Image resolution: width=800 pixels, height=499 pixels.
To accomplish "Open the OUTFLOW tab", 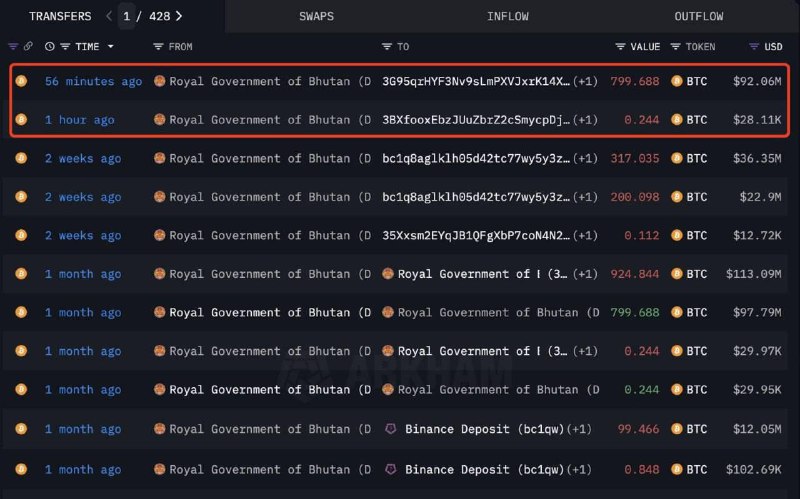I will 698,16.
